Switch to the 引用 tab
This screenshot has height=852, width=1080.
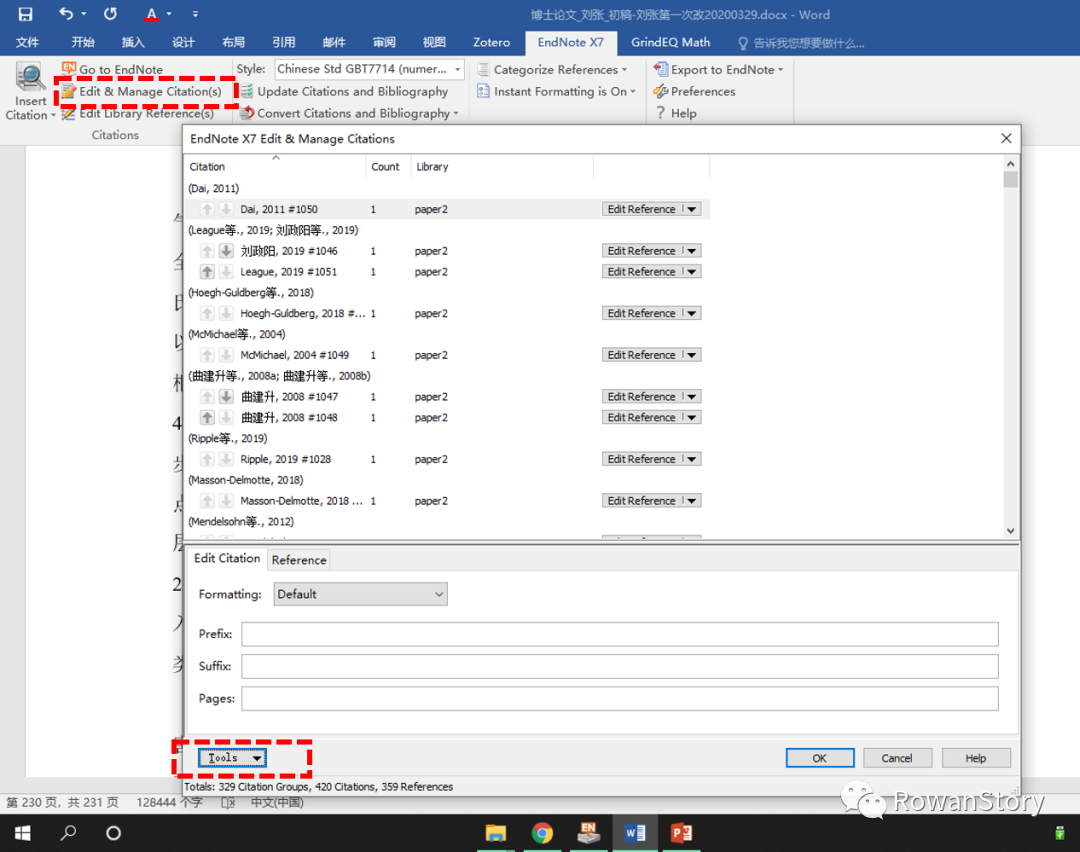coord(283,42)
